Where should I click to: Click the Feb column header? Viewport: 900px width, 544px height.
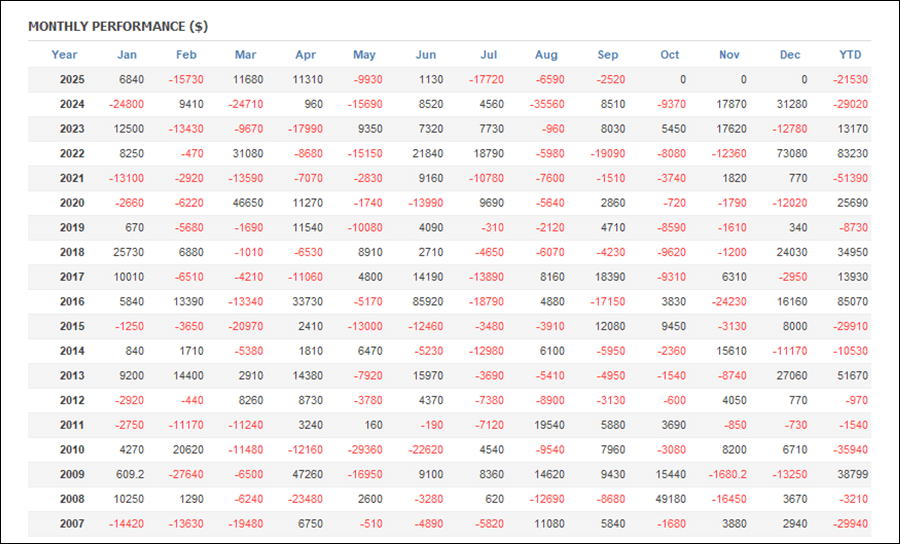(186, 55)
